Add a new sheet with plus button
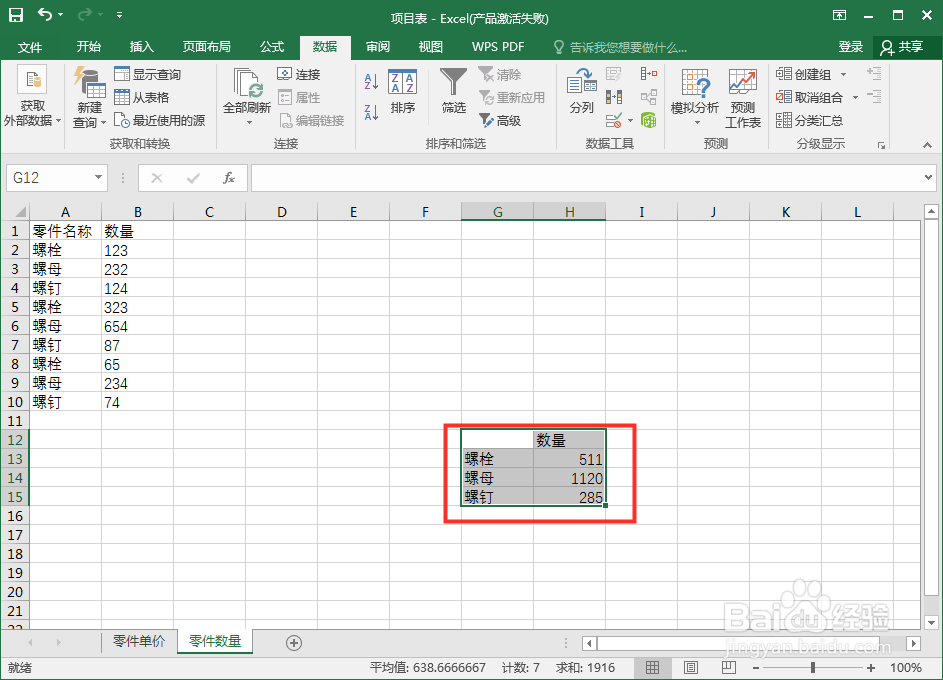The width and height of the screenshot is (943, 680). pyautogui.click(x=293, y=643)
